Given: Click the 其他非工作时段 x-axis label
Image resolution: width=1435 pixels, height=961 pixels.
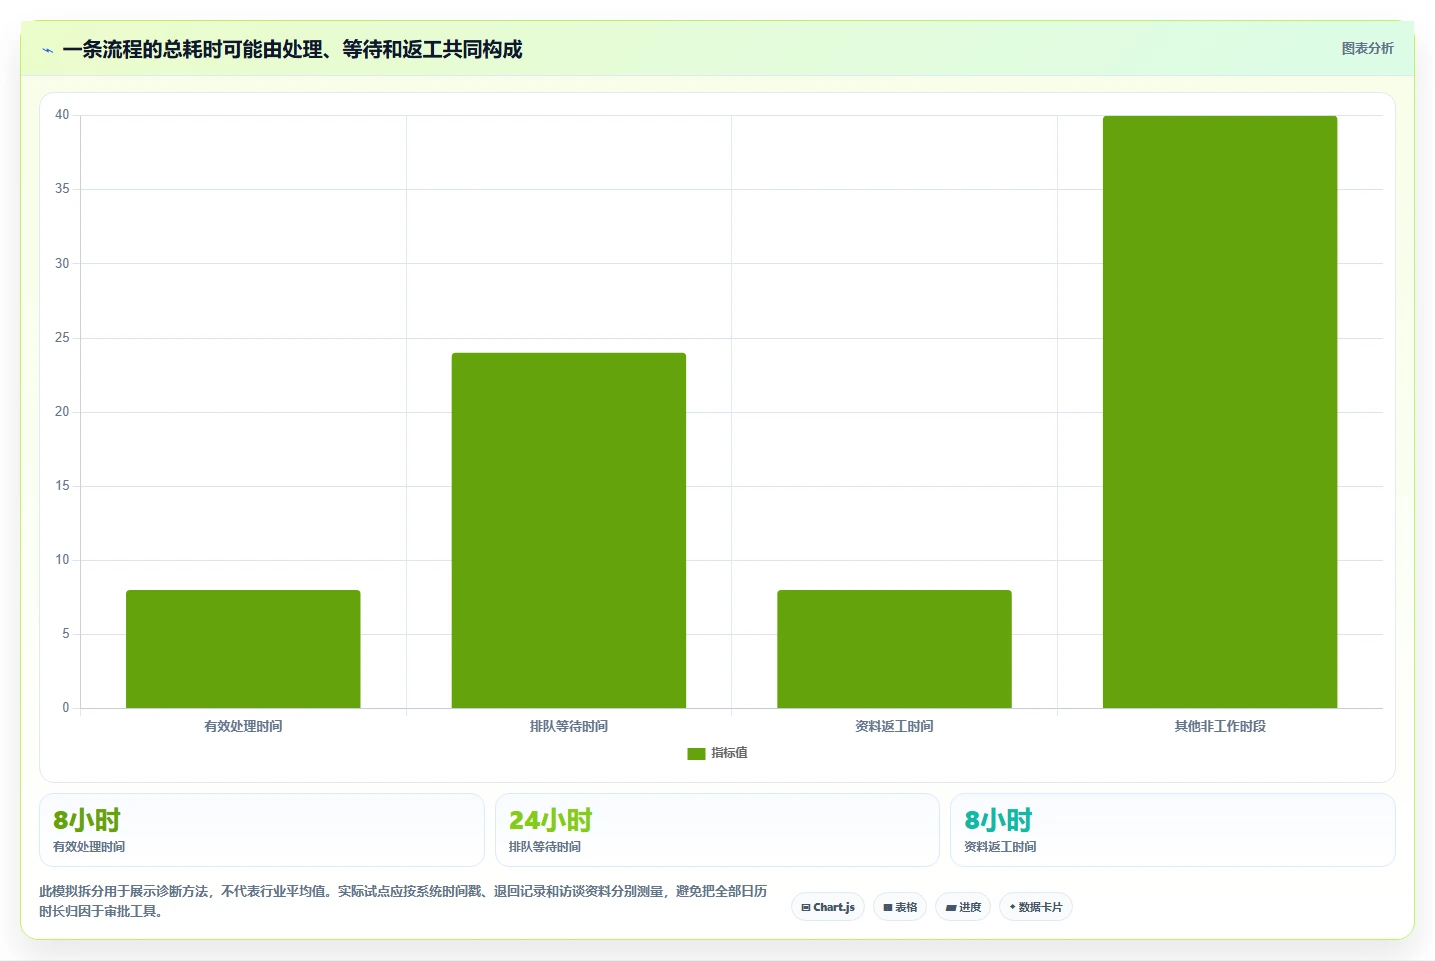Looking at the screenshot, I should tap(1220, 726).
